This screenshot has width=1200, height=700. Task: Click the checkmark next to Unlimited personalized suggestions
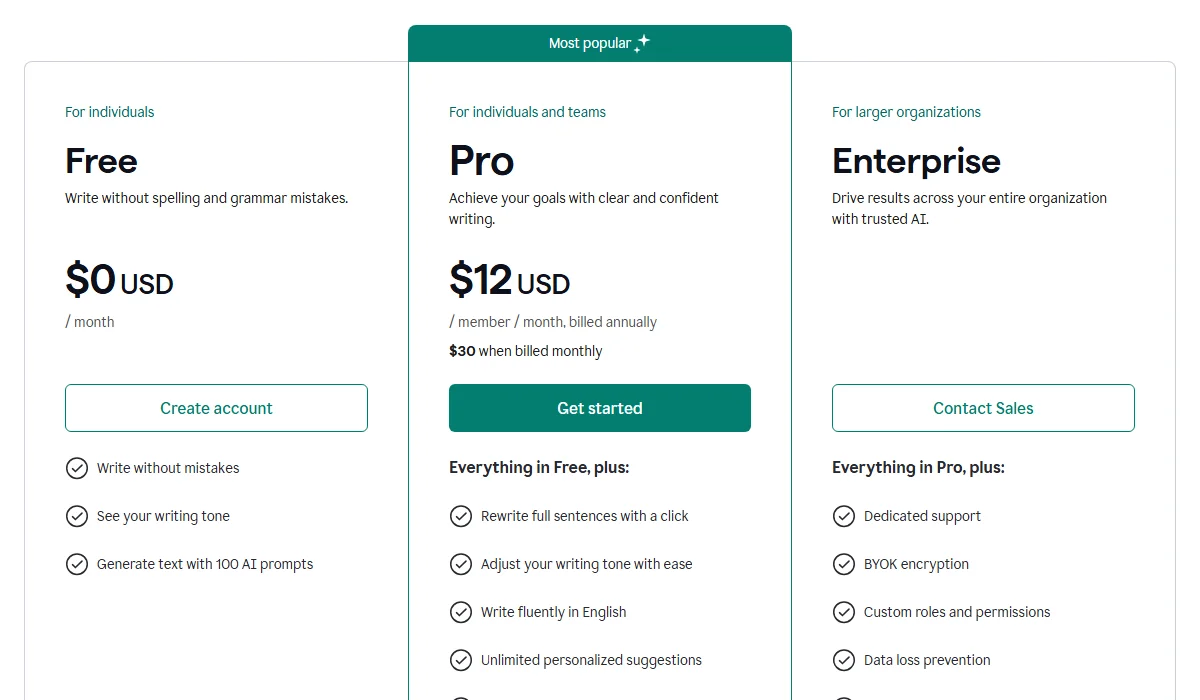click(461, 660)
